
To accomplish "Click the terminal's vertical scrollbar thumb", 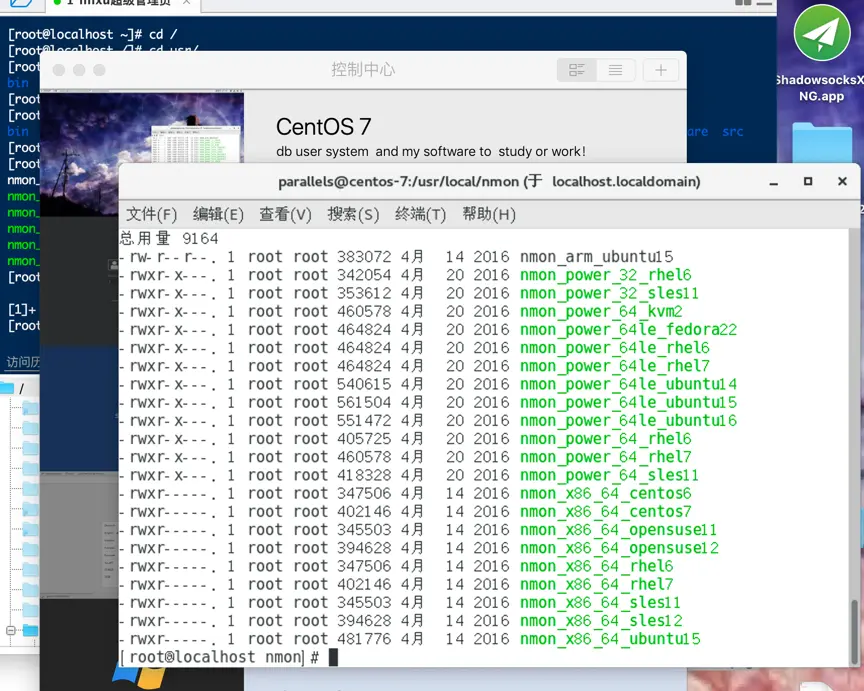I will point(855,631).
